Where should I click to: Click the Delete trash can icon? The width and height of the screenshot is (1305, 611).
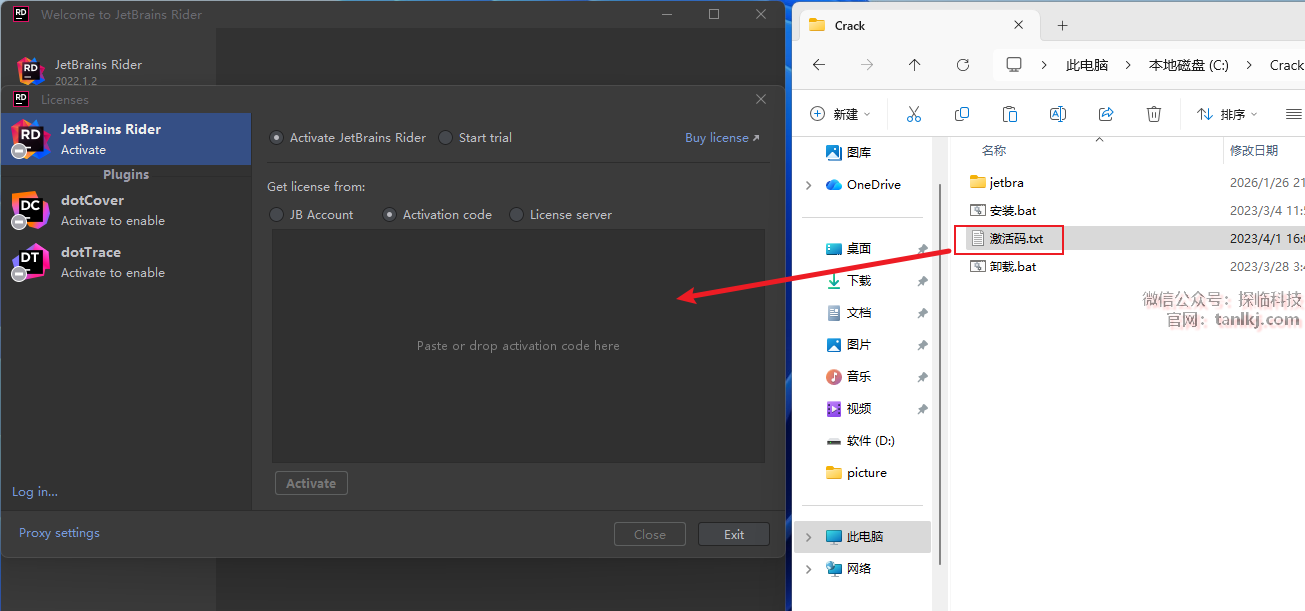point(1154,114)
